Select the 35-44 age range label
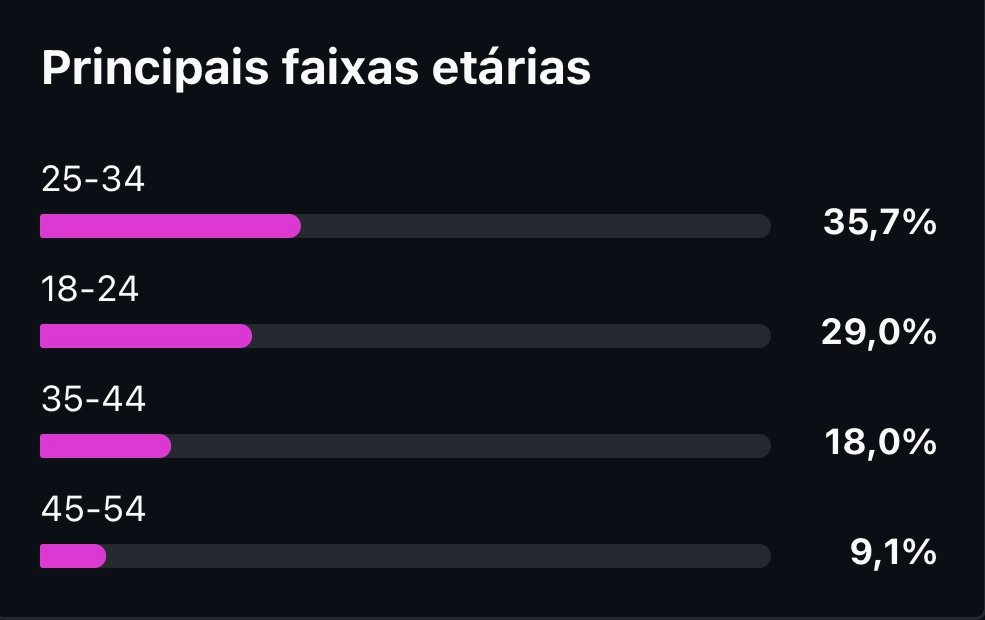 (93, 400)
